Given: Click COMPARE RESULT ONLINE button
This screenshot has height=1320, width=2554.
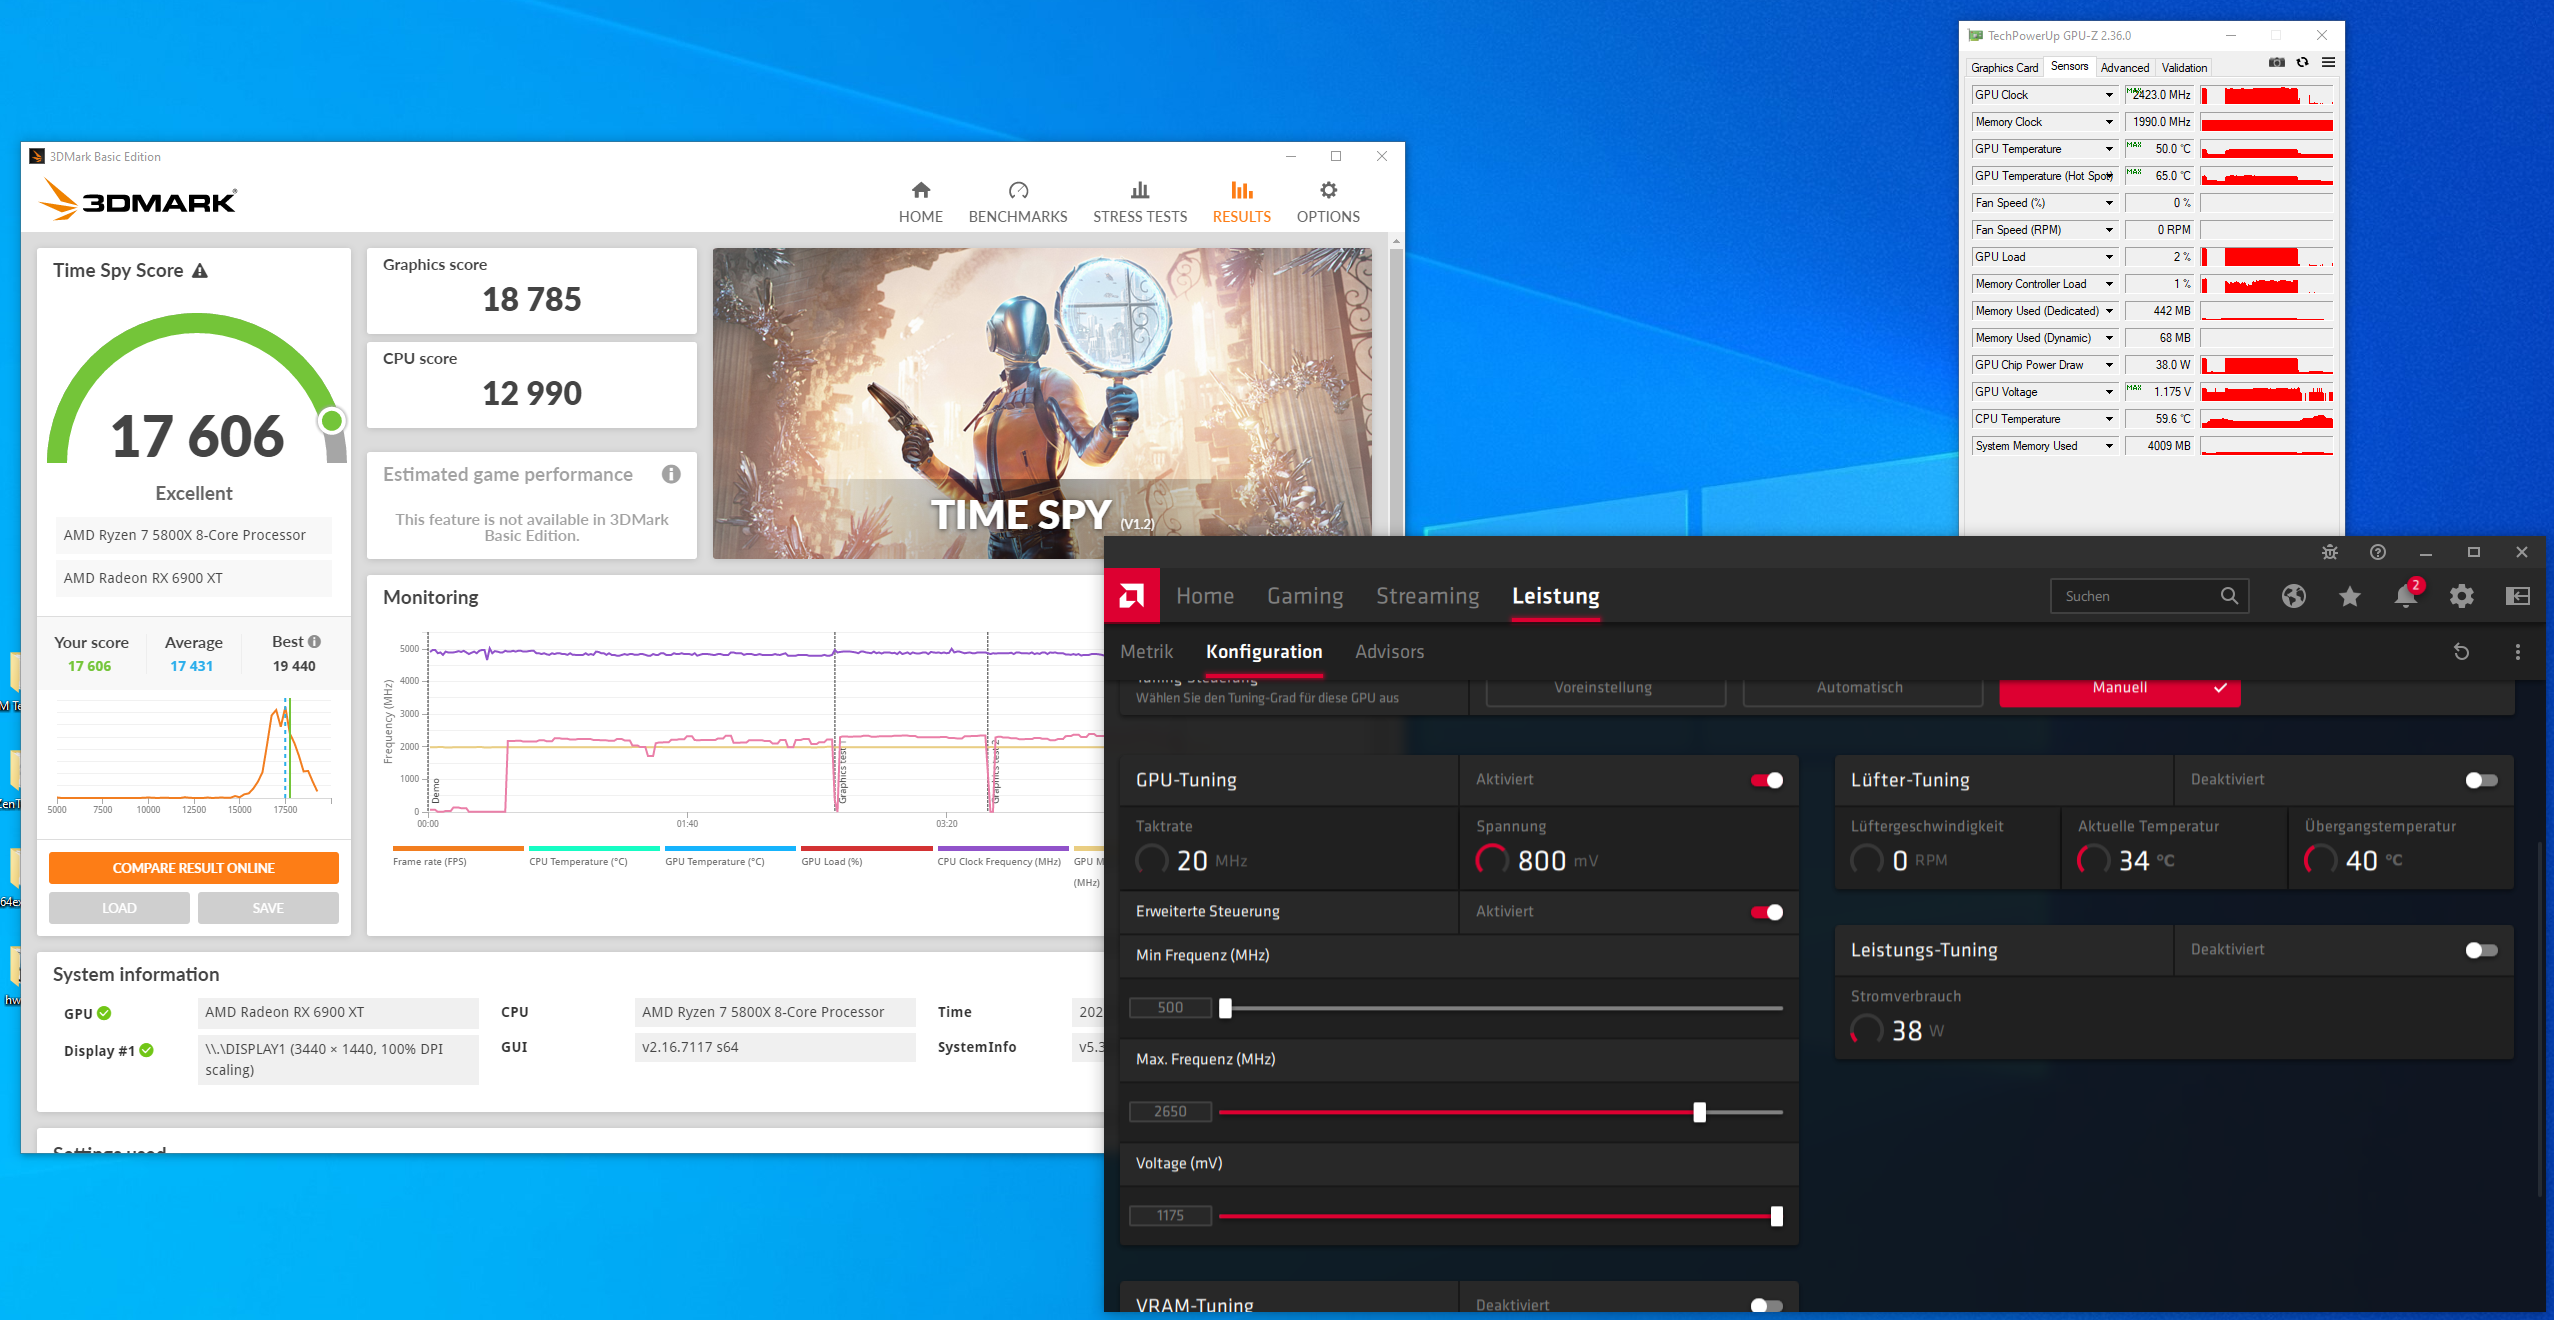Looking at the screenshot, I should click(x=193, y=868).
